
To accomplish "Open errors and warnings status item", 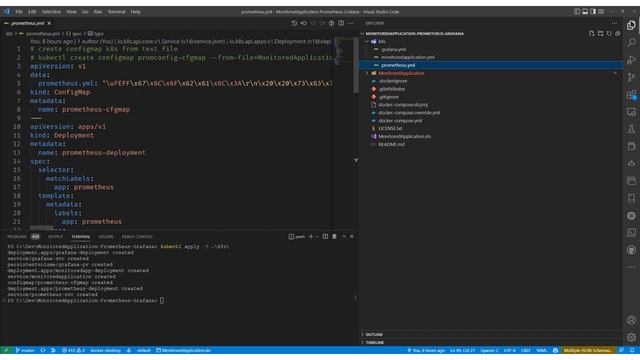I will click(73, 350).
